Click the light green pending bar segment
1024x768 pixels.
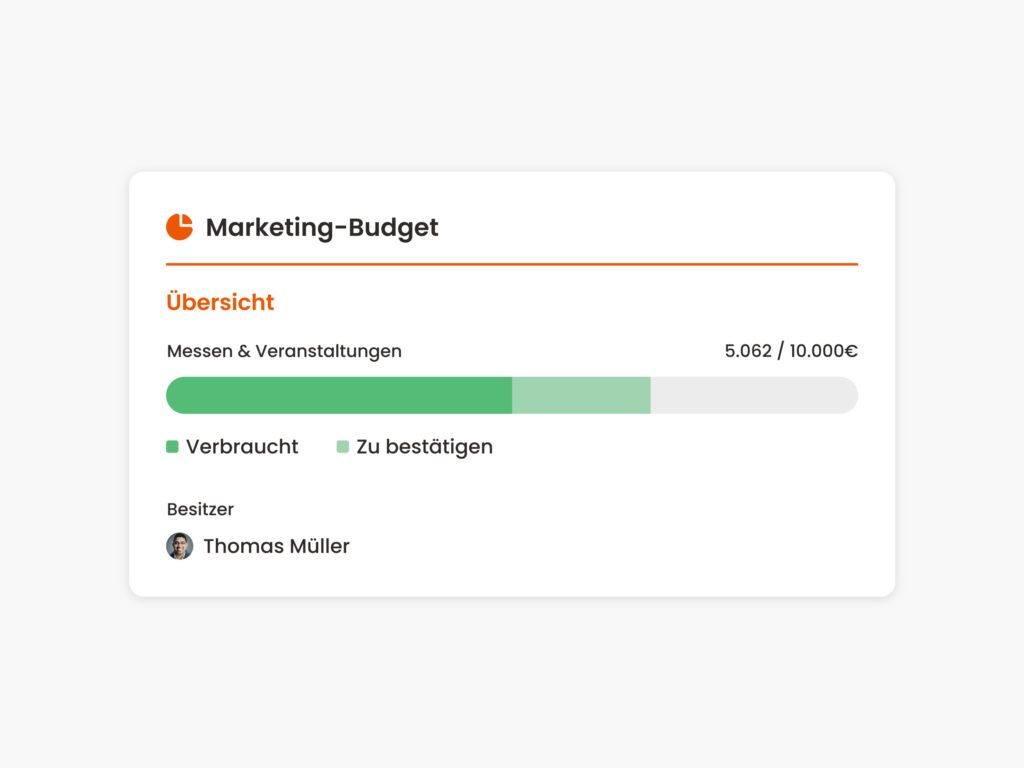(581, 395)
